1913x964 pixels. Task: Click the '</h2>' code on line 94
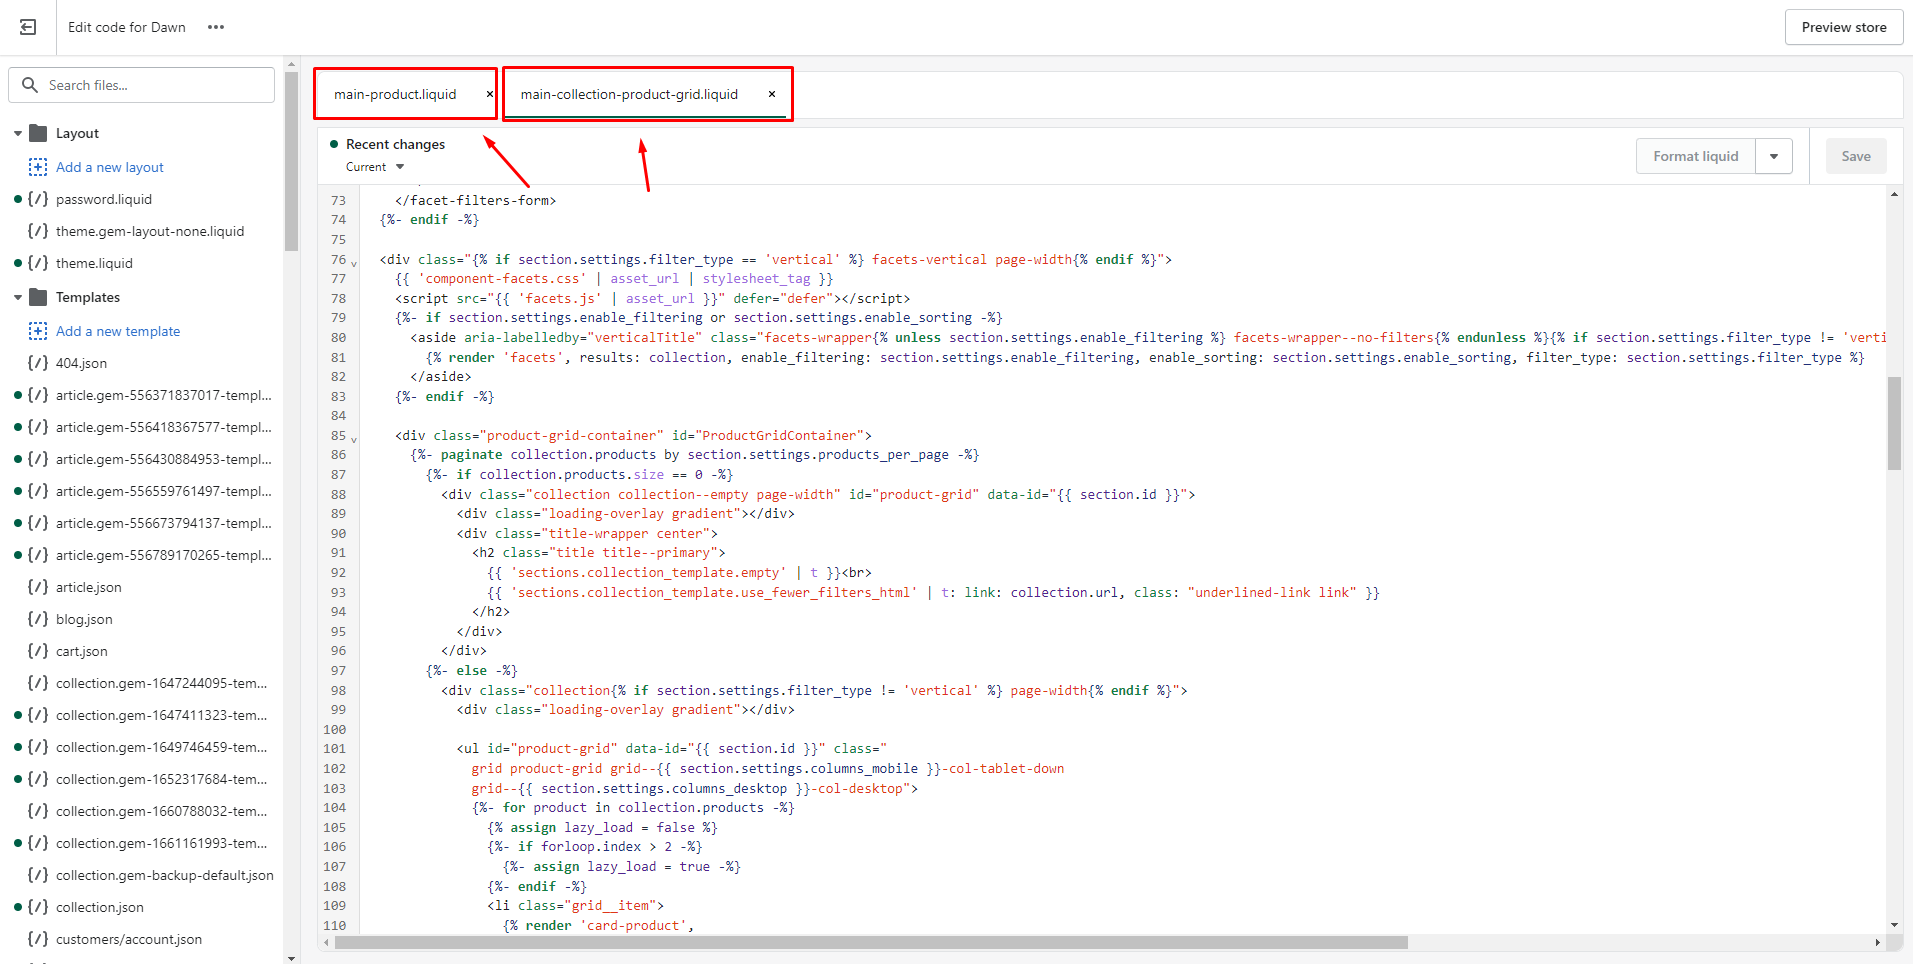(x=491, y=612)
